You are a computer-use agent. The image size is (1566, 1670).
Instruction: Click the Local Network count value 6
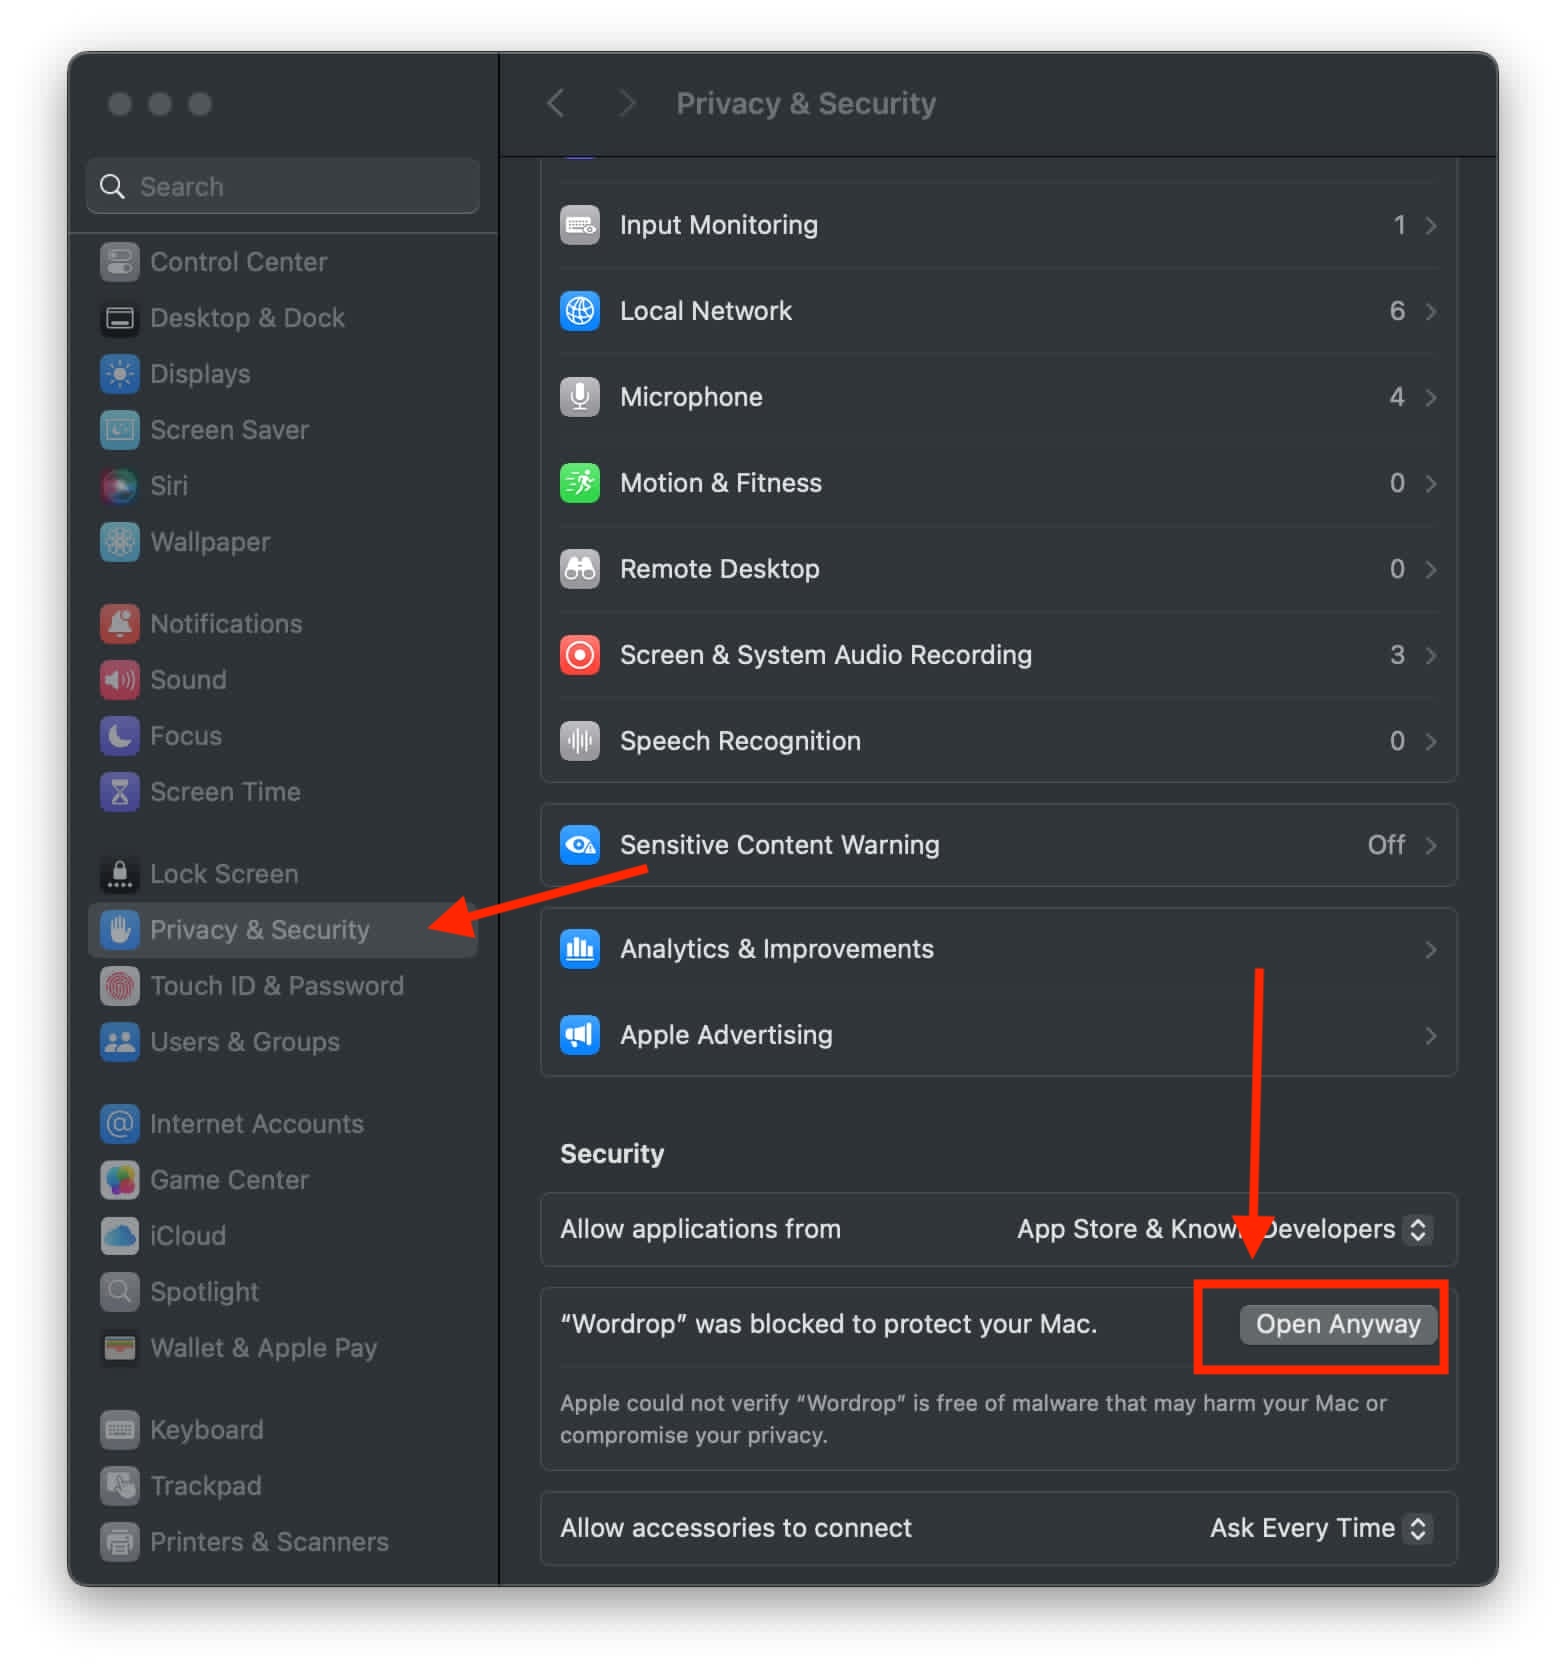(x=1397, y=311)
